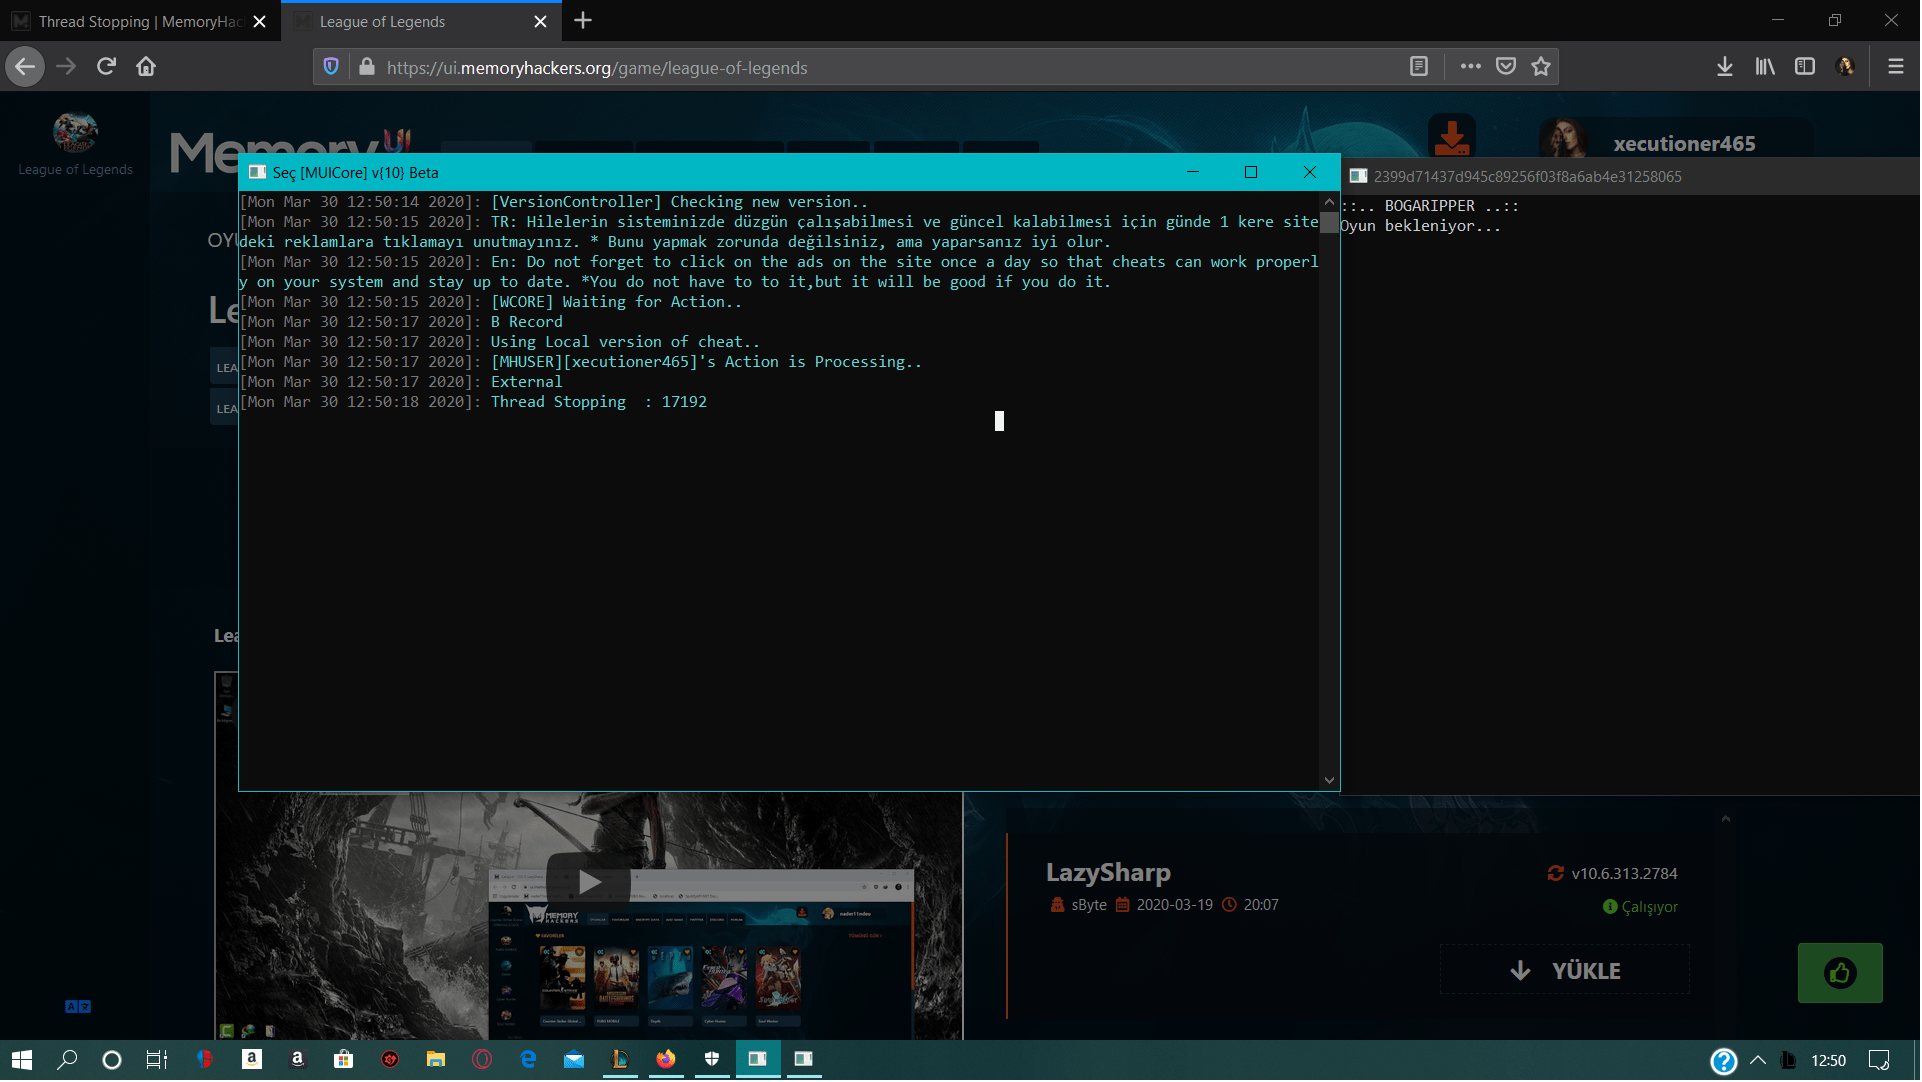The height and width of the screenshot is (1082, 1922).
Task: Open the Firefox home page
Action: [x=146, y=67]
